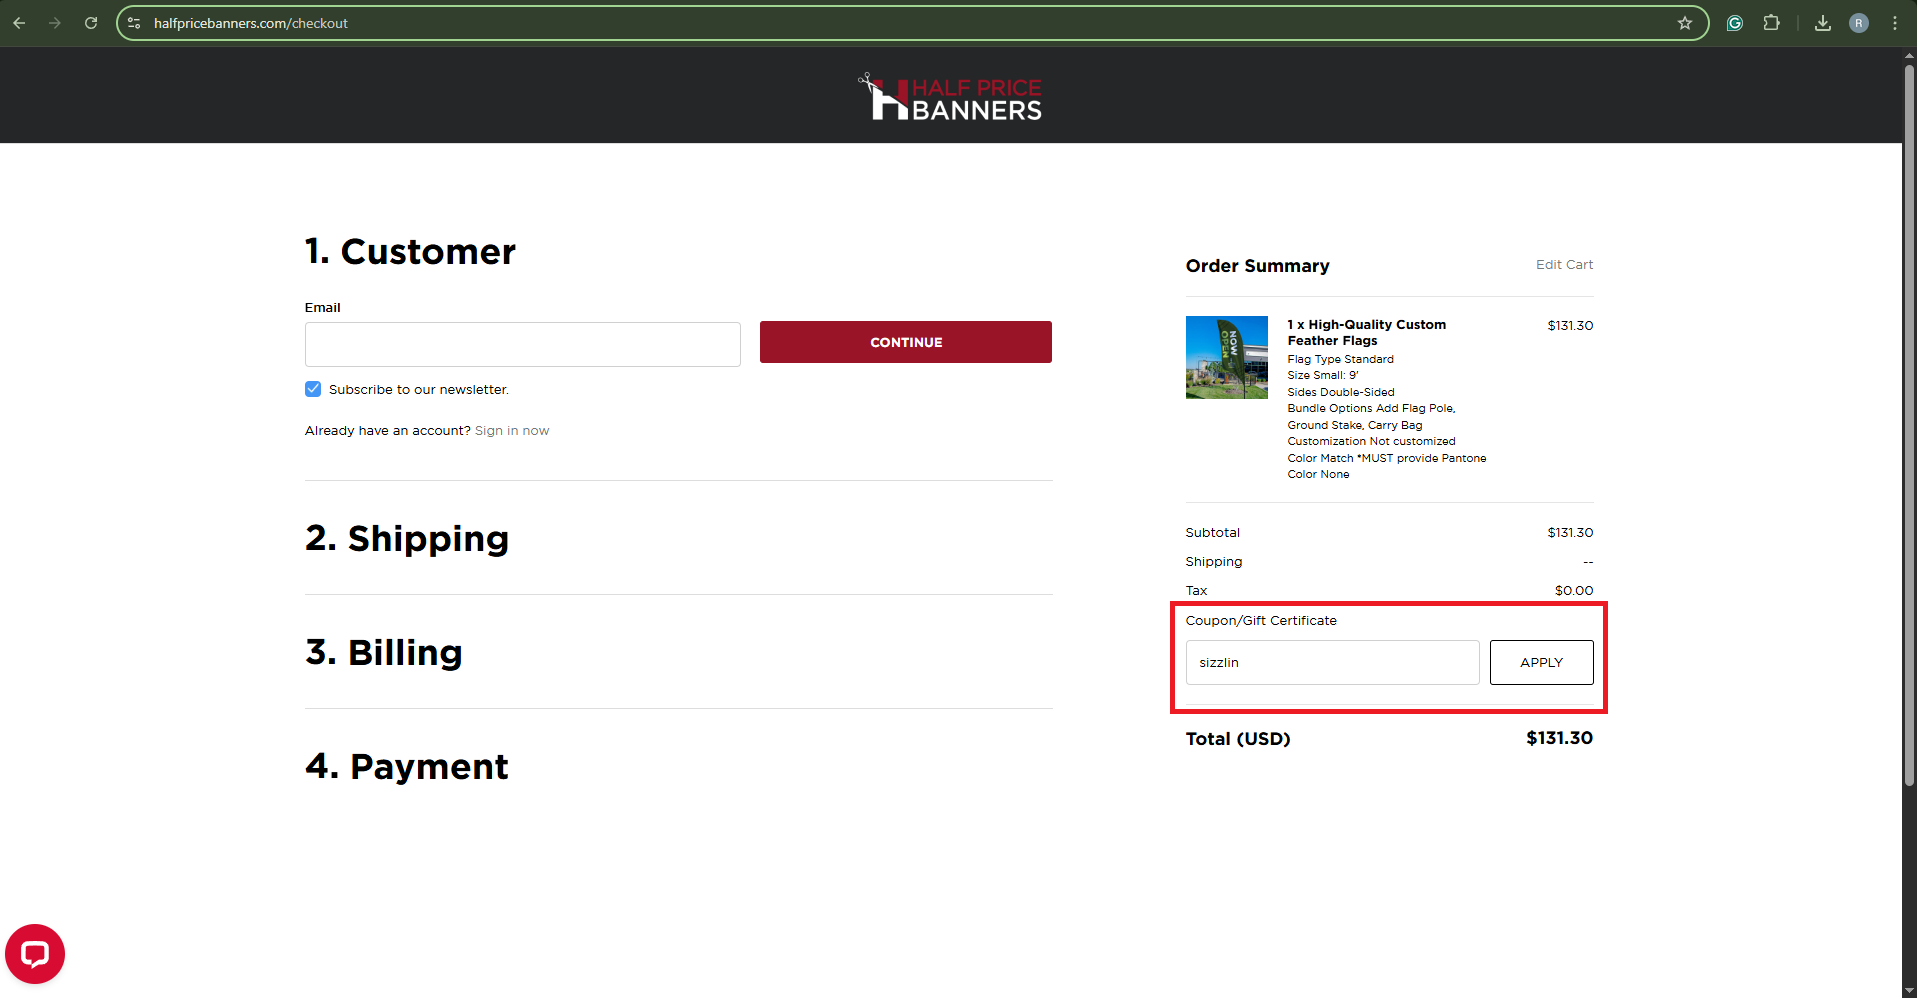Screen dimensions: 1917x998
Task: Click the Half Price Banners logo
Action: 950,97
